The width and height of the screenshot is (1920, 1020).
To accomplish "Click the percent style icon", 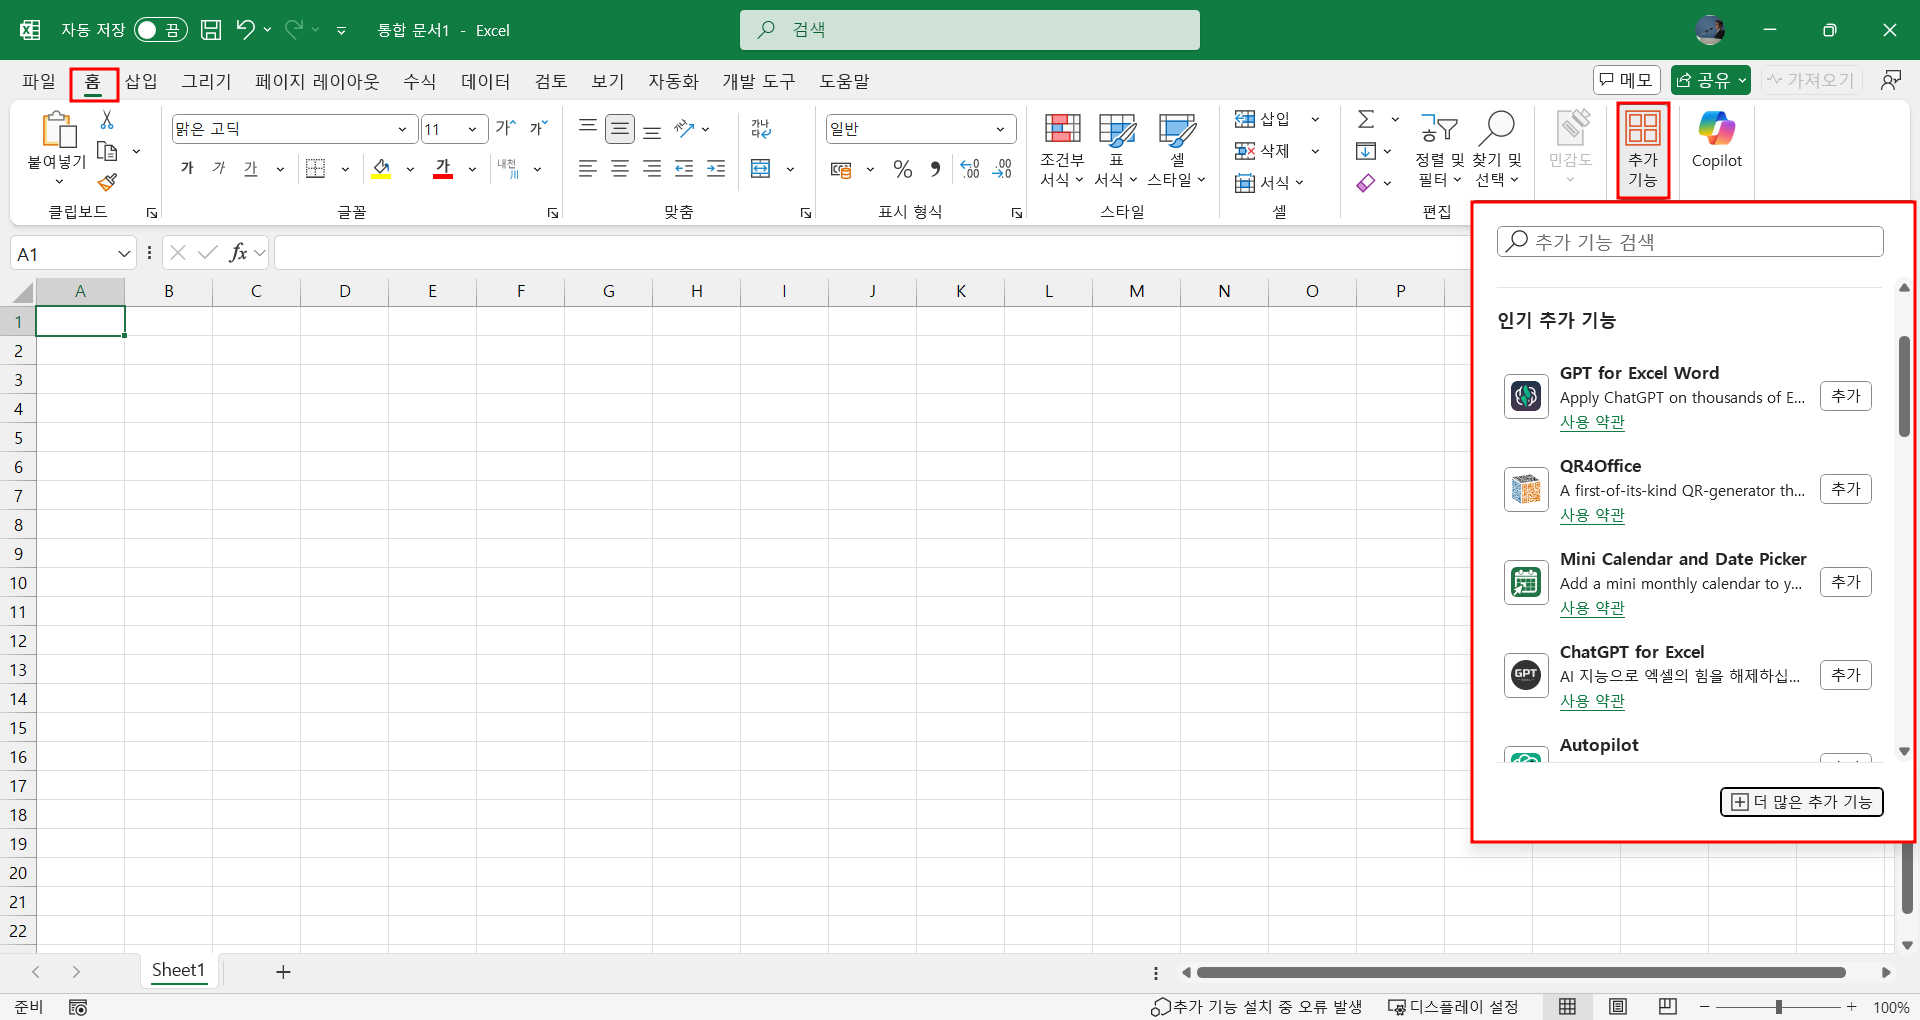I will [903, 169].
